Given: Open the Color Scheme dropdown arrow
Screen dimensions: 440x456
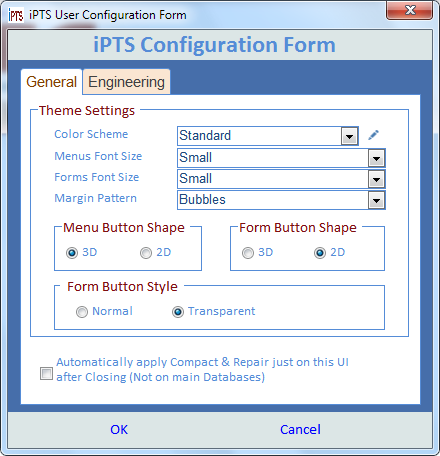Looking at the screenshot, I should coord(349,136).
